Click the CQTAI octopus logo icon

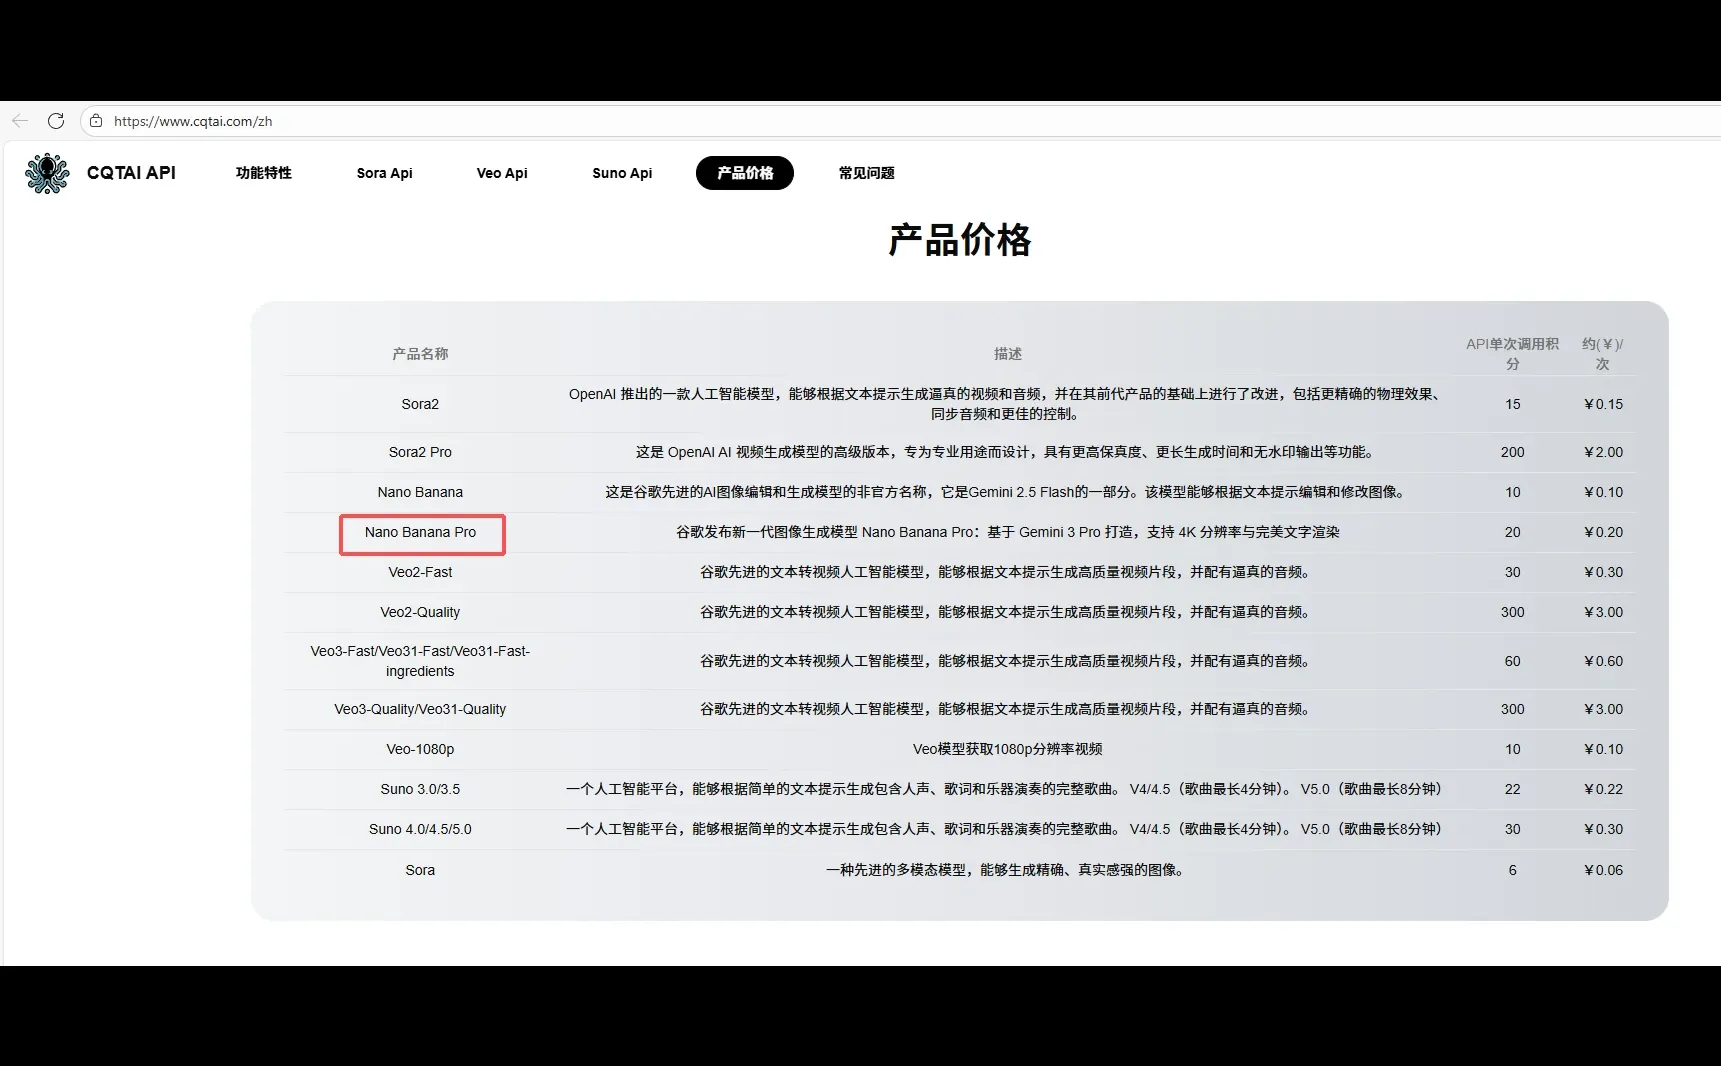46,173
